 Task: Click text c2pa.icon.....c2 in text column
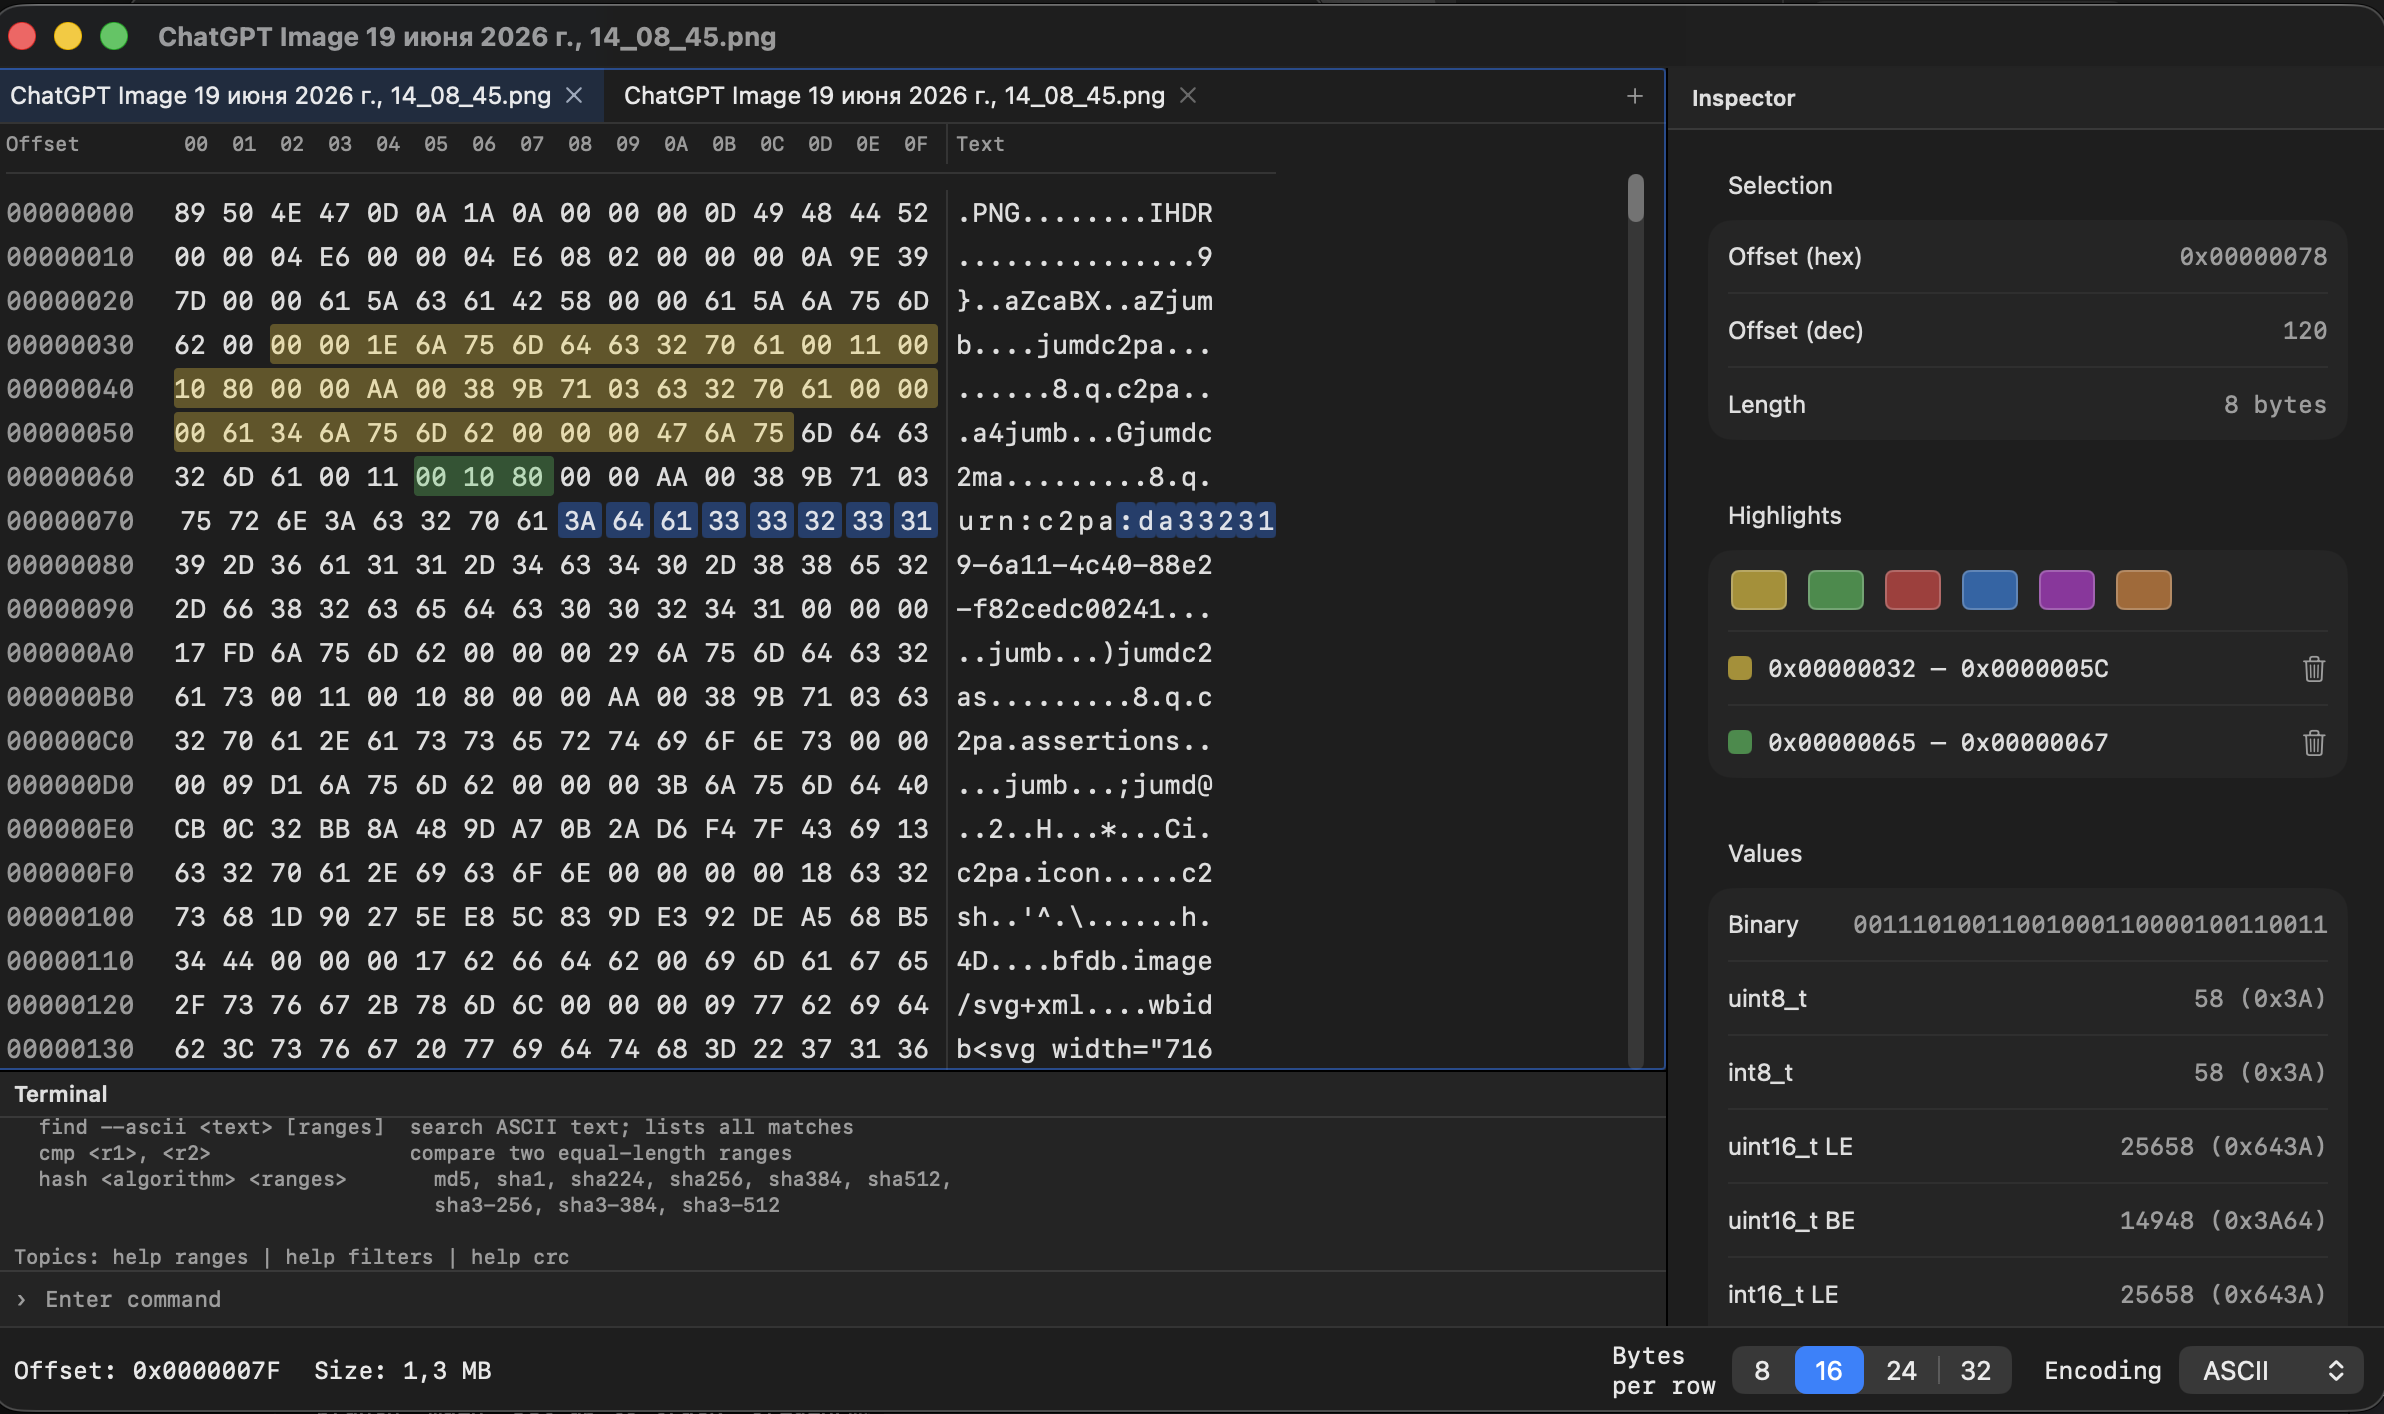pos(1084,873)
